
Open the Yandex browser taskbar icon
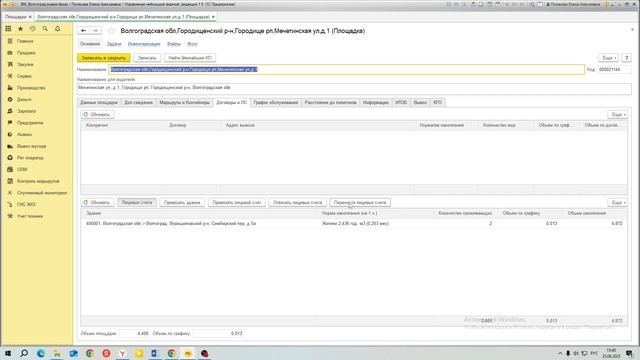(x=122, y=353)
